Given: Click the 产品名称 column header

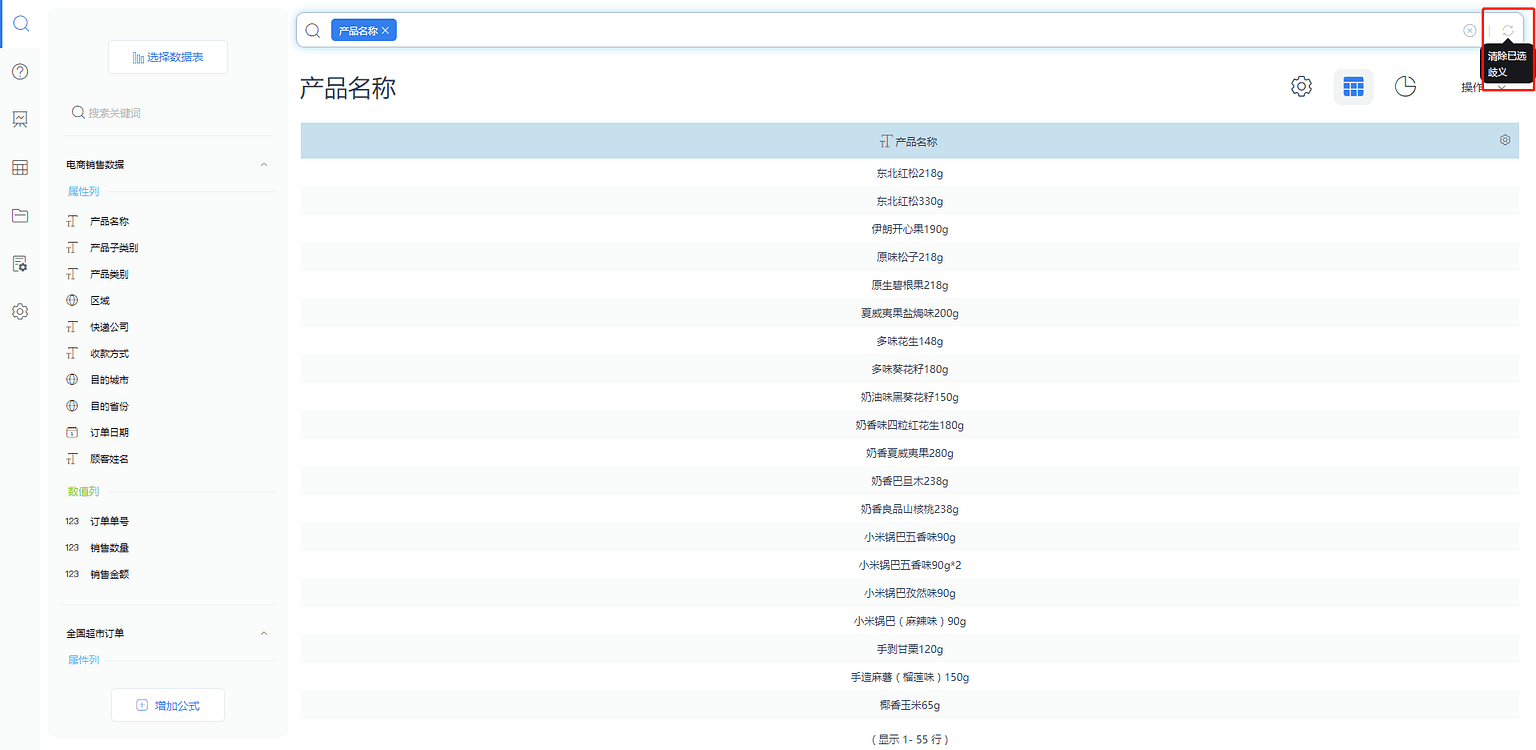Looking at the screenshot, I should click(909, 142).
